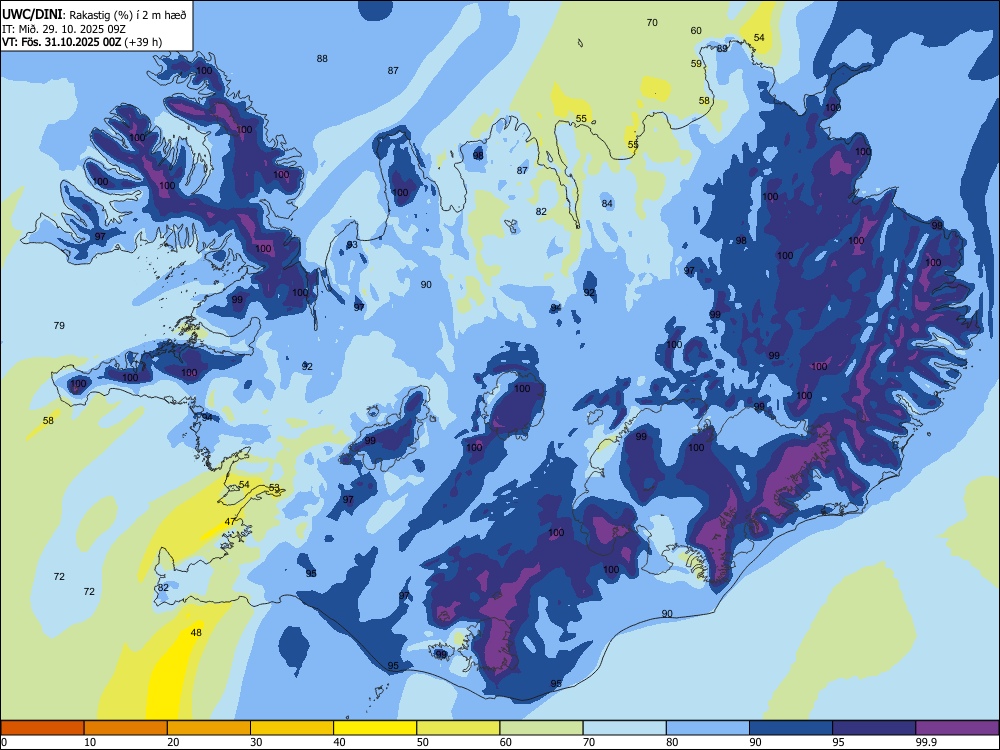This screenshot has height=750, width=1000.
Task: Click the 95–99.9 dark navy legend swatch
Action: [x=874, y=728]
